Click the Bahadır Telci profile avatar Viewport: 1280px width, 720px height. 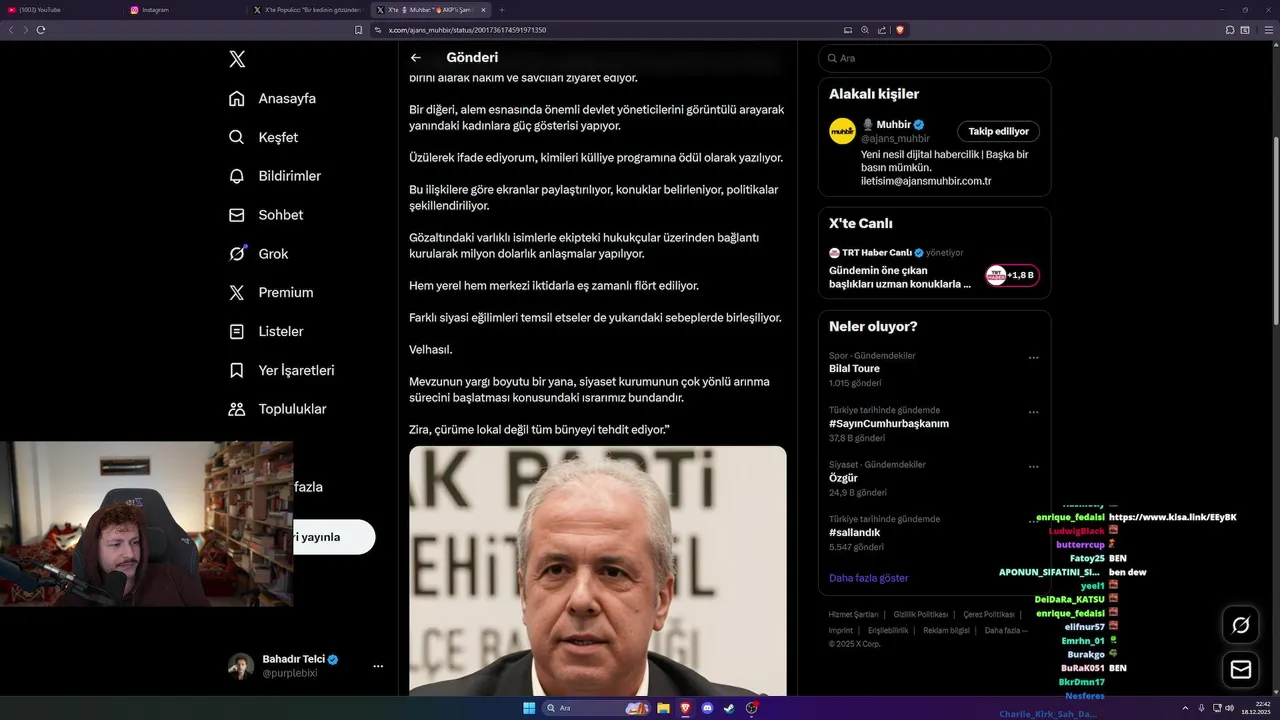[x=241, y=666]
